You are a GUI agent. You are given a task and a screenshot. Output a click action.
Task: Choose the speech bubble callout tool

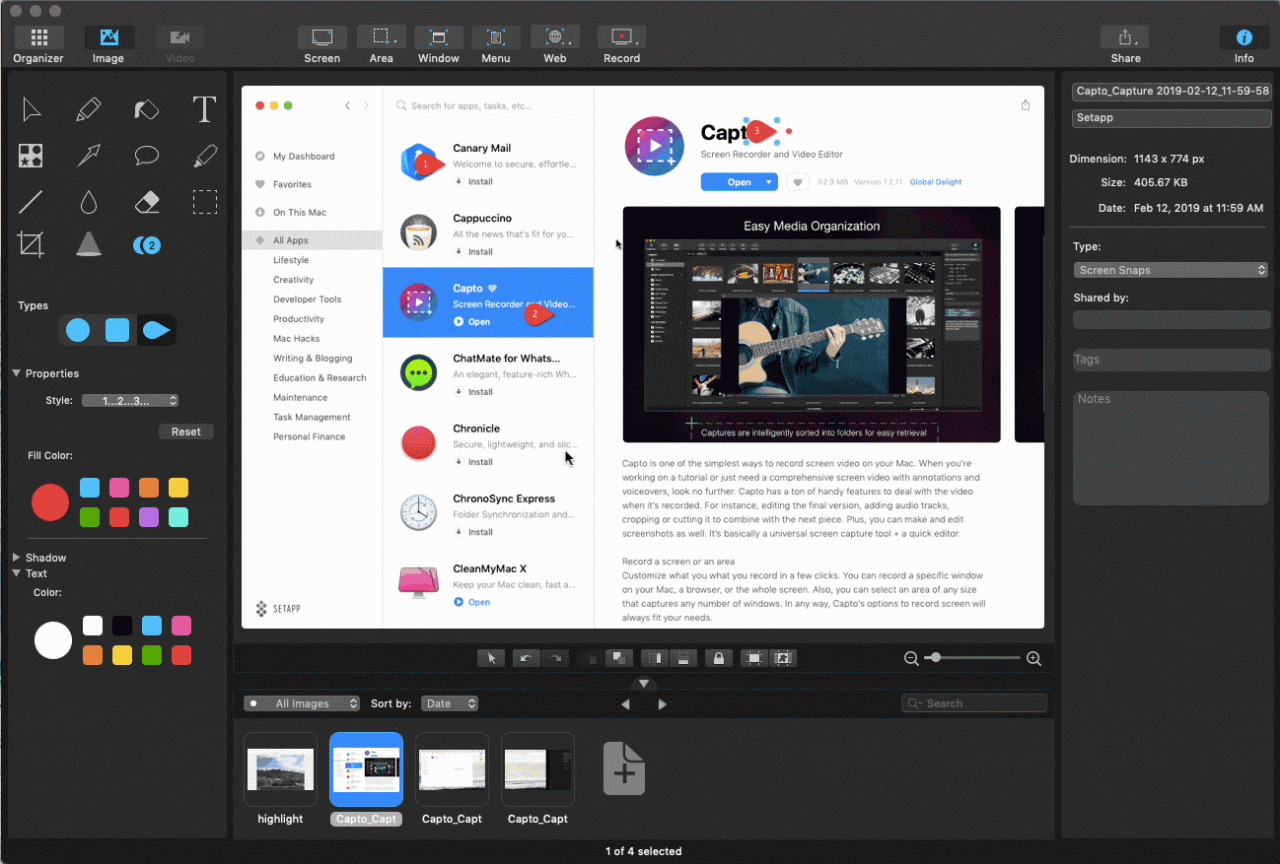click(x=146, y=155)
